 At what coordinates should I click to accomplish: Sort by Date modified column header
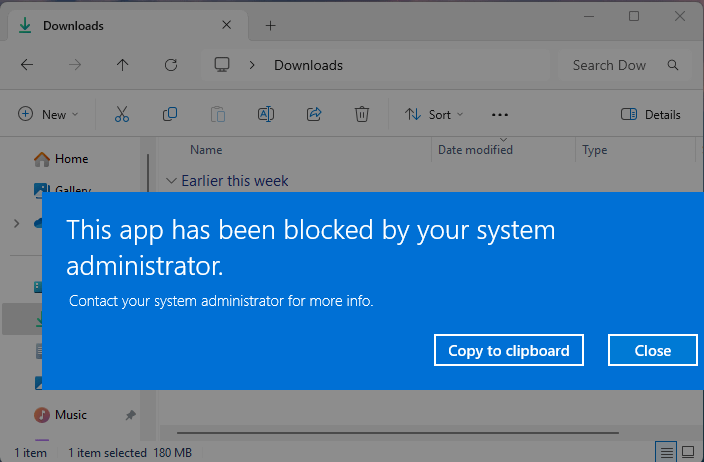475,150
